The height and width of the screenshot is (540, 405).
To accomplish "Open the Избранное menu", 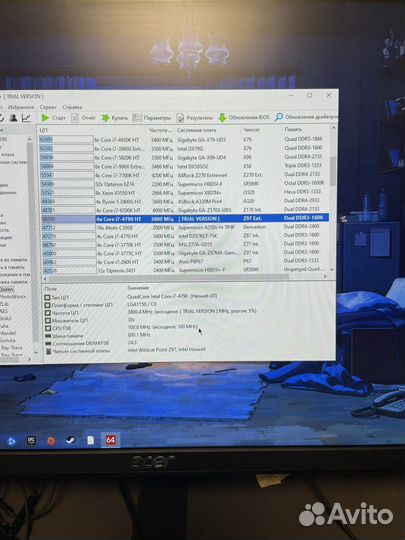I will pos(21,107).
